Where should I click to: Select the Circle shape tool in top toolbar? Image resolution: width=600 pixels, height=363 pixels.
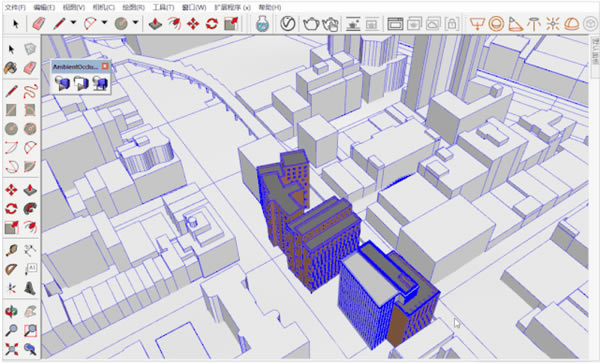pyautogui.click(x=121, y=24)
